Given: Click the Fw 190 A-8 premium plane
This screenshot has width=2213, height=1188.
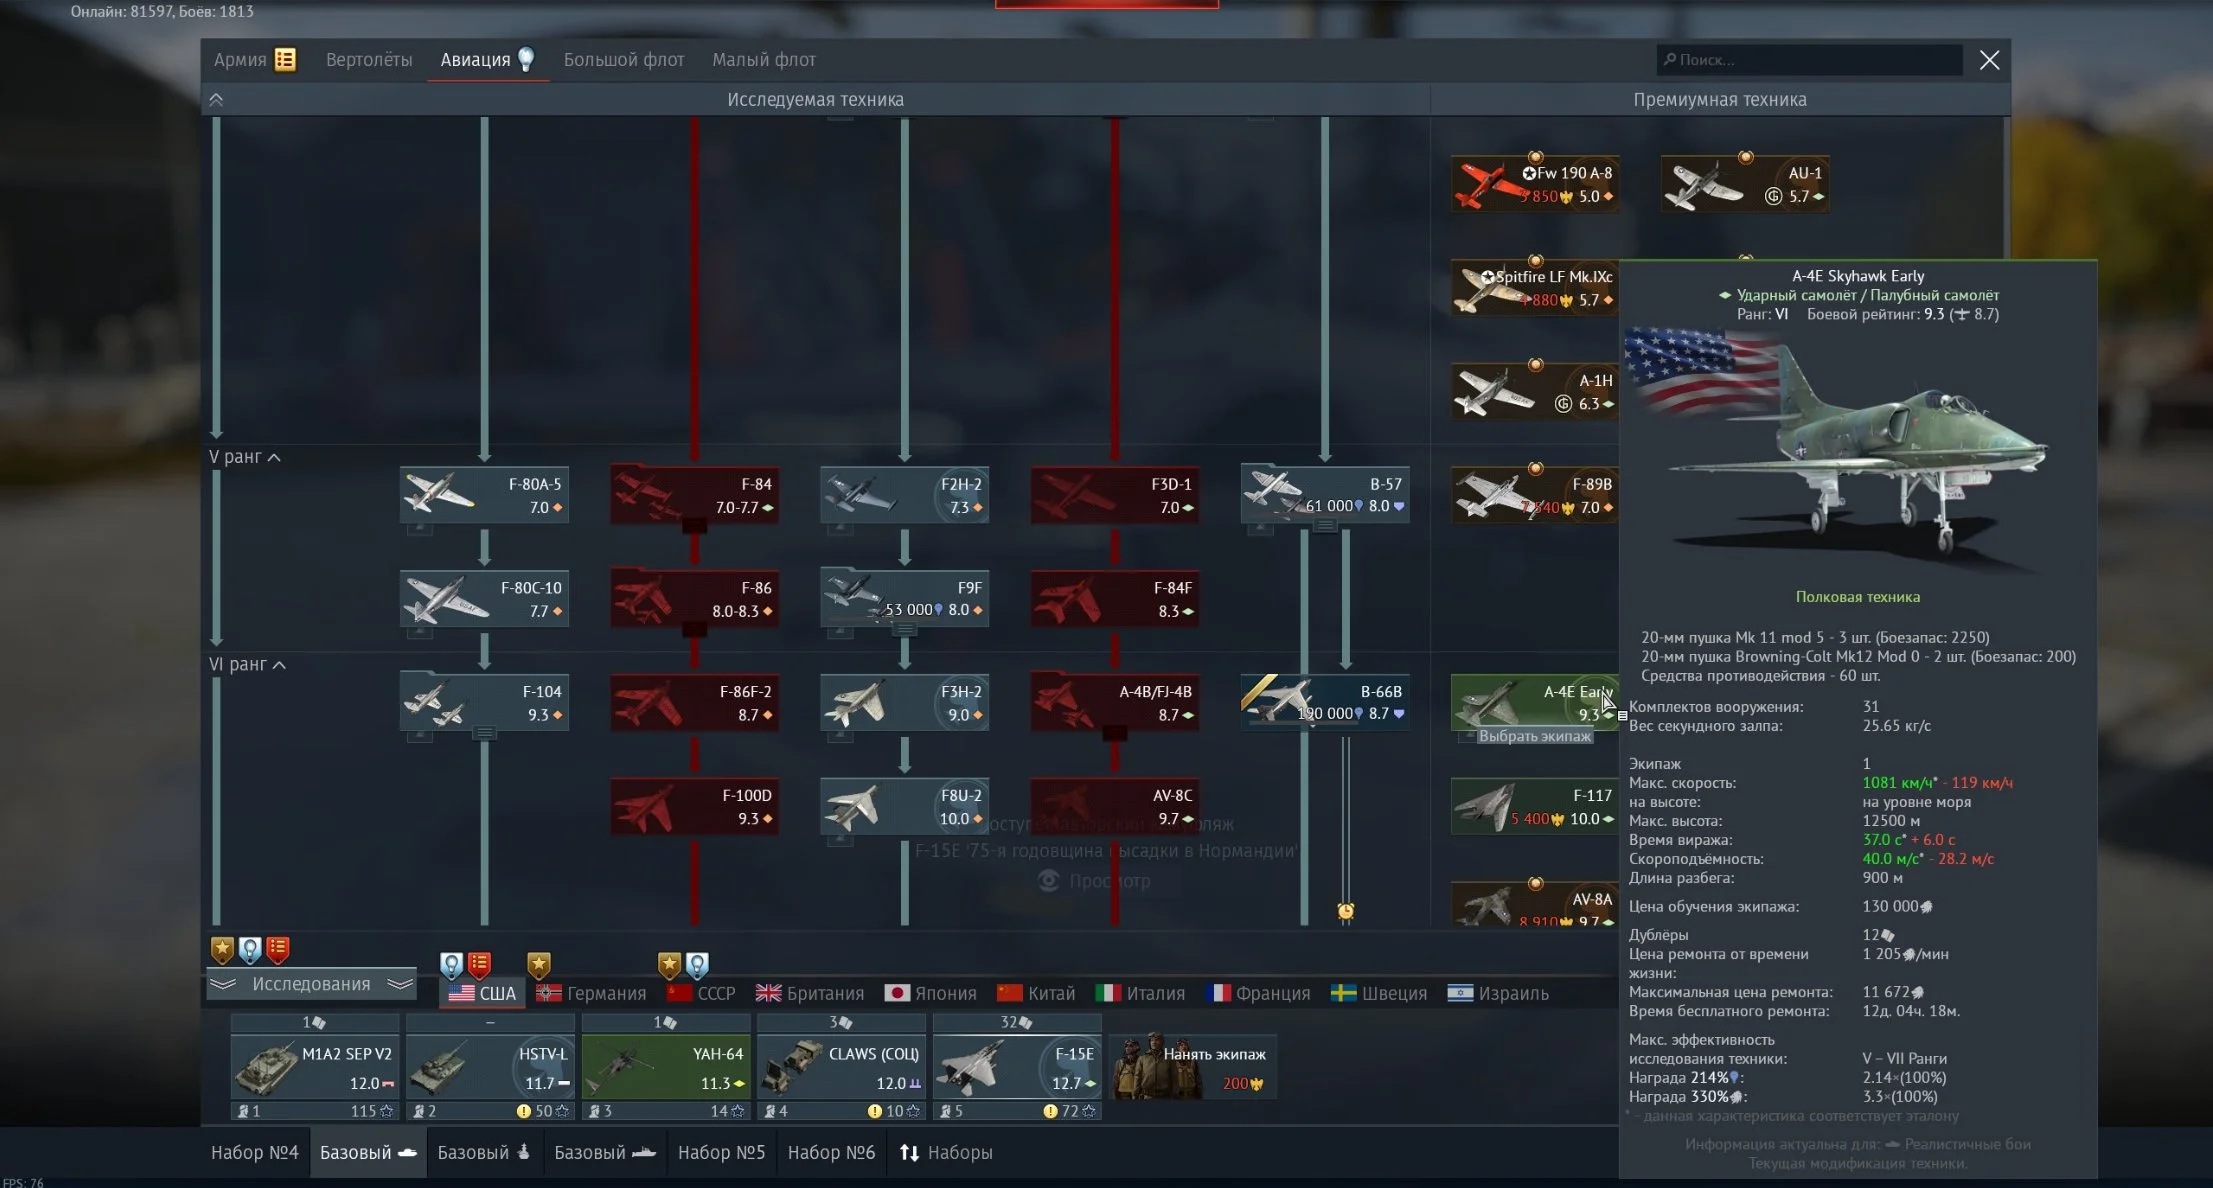Looking at the screenshot, I should tap(1534, 184).
